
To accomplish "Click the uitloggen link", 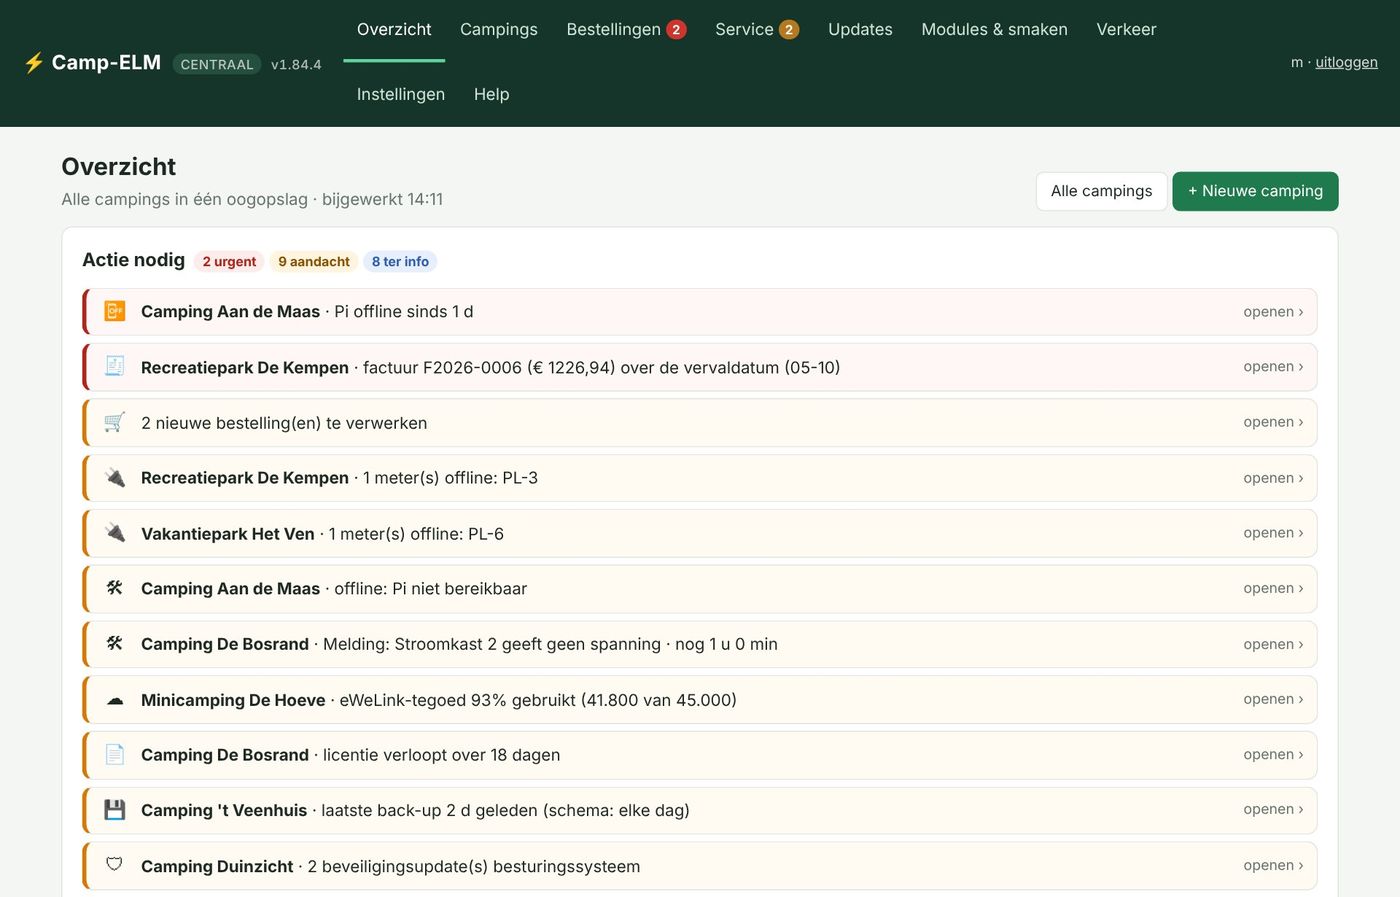I will click(1346, 62).
